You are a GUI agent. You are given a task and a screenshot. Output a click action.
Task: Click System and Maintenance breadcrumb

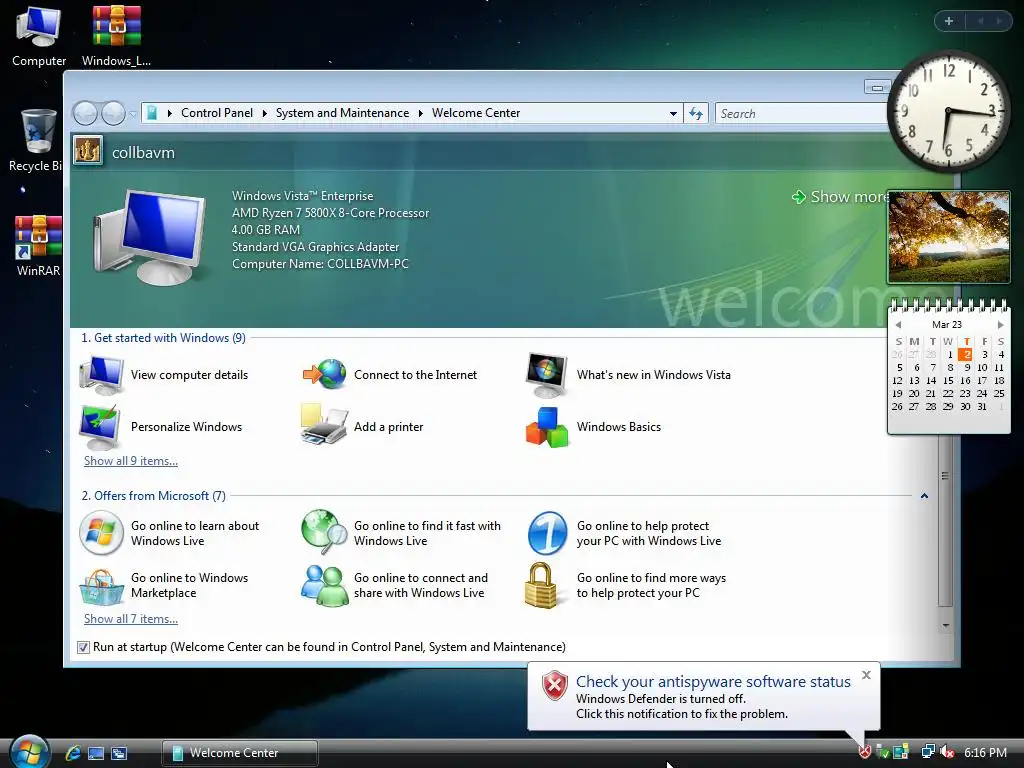(342, 113)
